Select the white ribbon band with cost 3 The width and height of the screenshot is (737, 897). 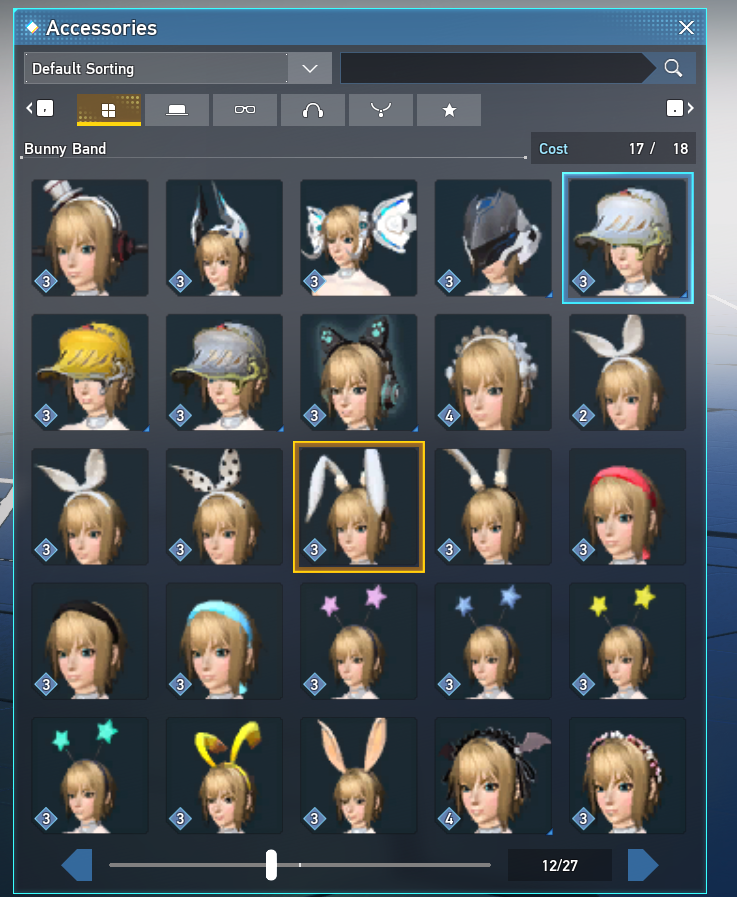(x=90, y=507)
